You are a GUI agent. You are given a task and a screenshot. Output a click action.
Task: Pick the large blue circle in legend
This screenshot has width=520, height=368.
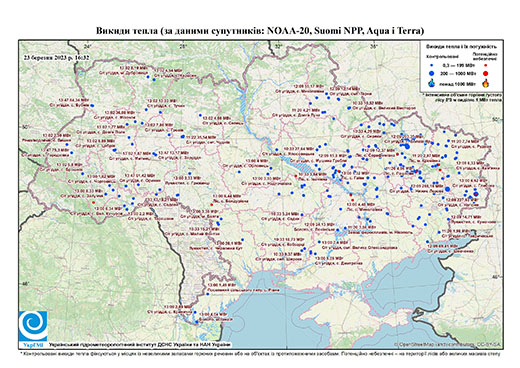tap(432, 73)
